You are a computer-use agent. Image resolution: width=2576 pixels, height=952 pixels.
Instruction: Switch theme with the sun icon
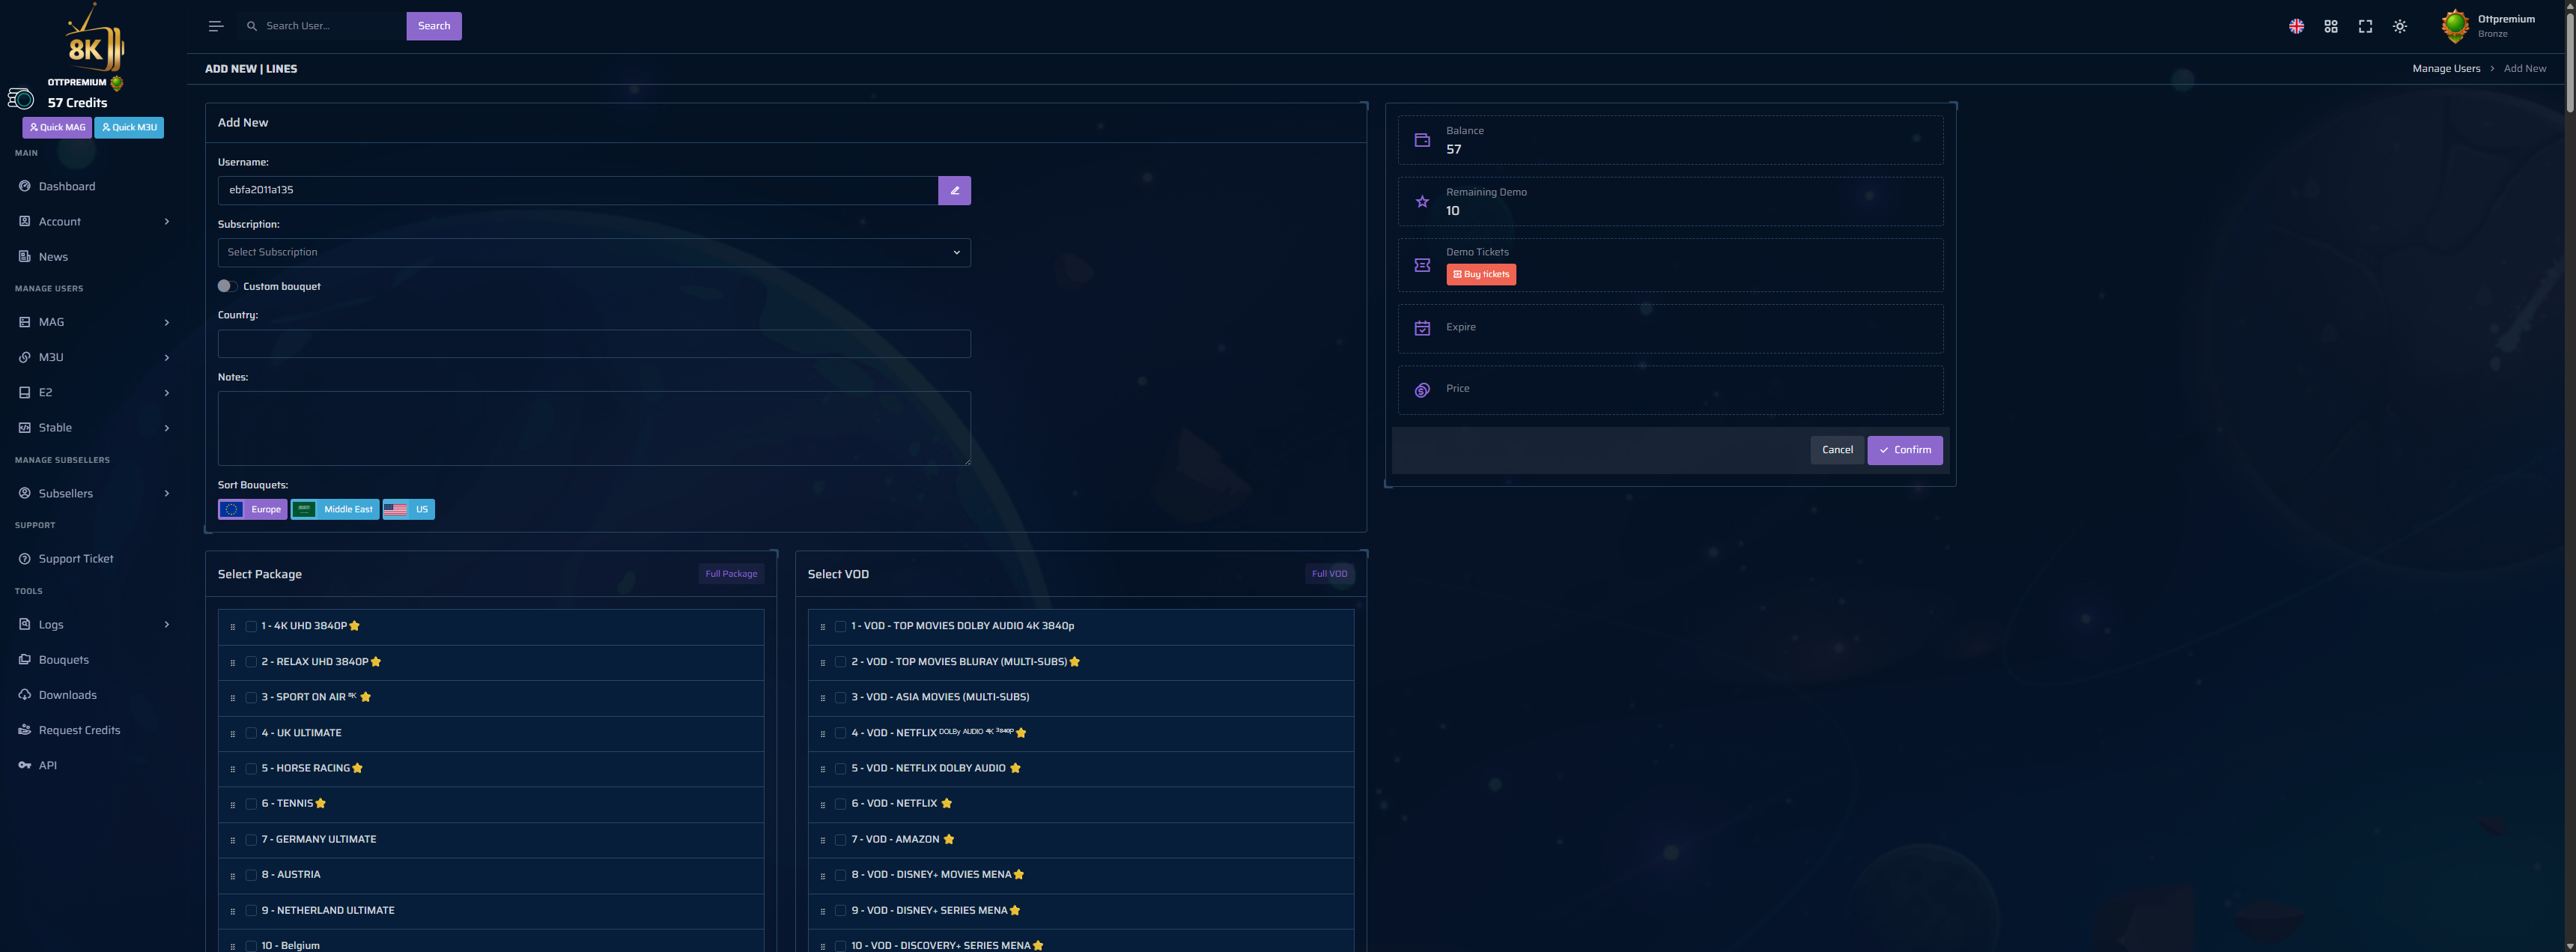[x=2399, y=27]
